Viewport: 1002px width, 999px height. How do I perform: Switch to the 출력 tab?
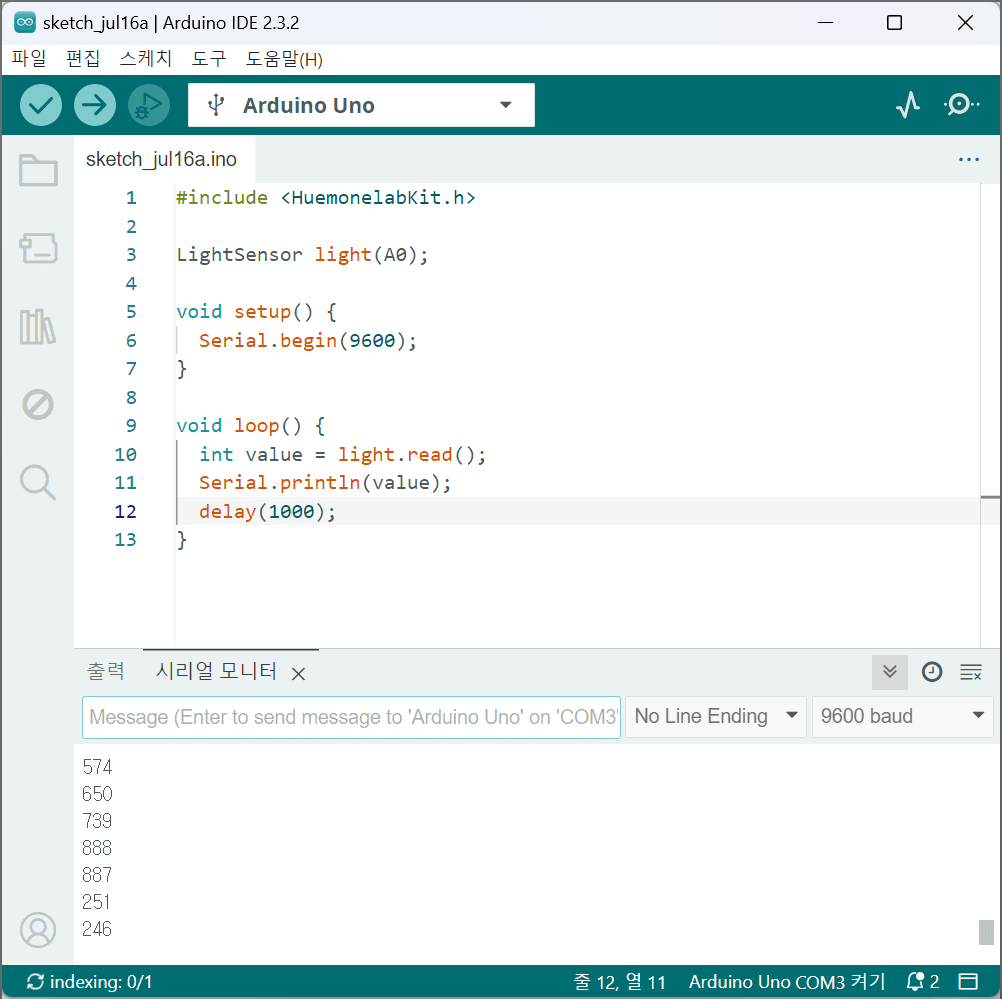click(105, 671)
